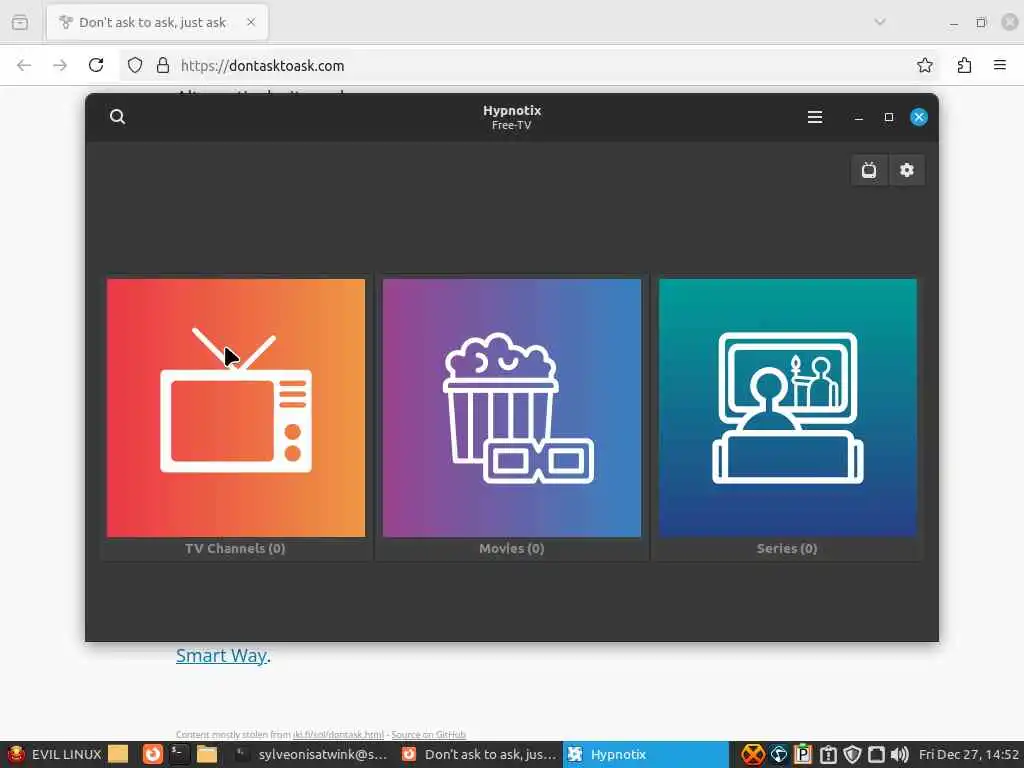Viewport: 1024px width, 768px height.
Task: Click the P tray icon
Action: (803, 755)
